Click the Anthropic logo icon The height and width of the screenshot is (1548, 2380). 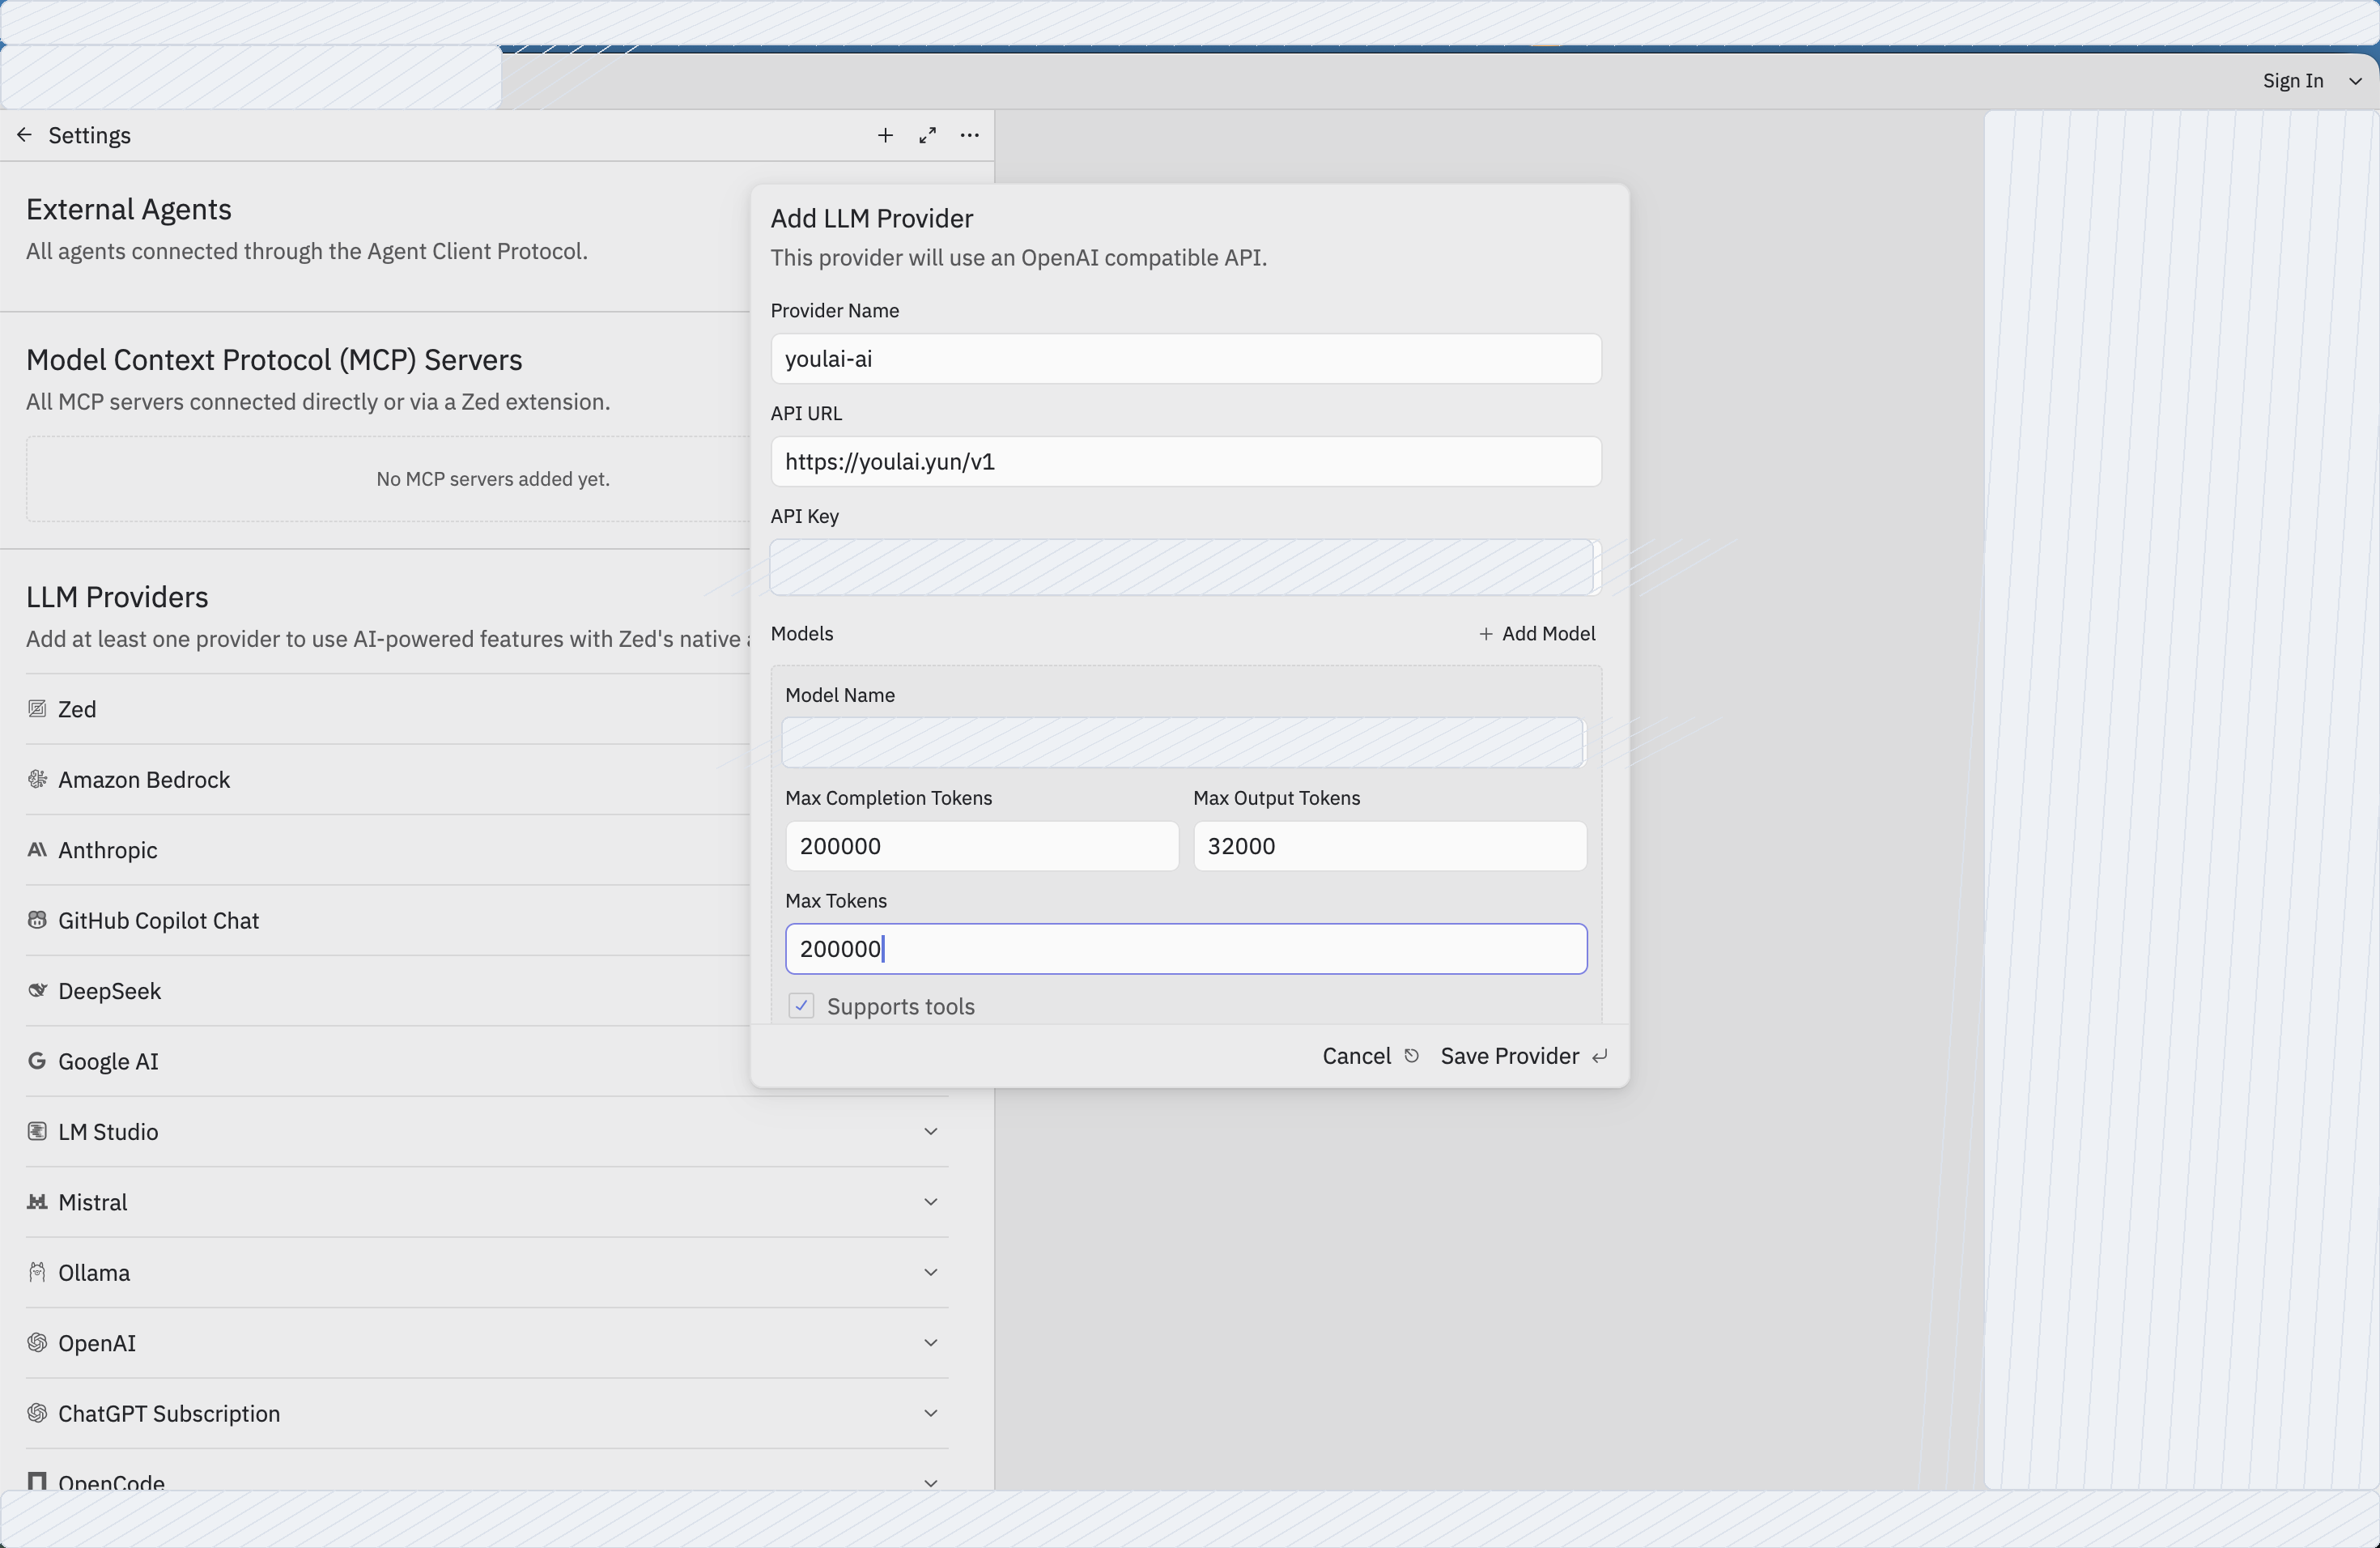point(37,850)
